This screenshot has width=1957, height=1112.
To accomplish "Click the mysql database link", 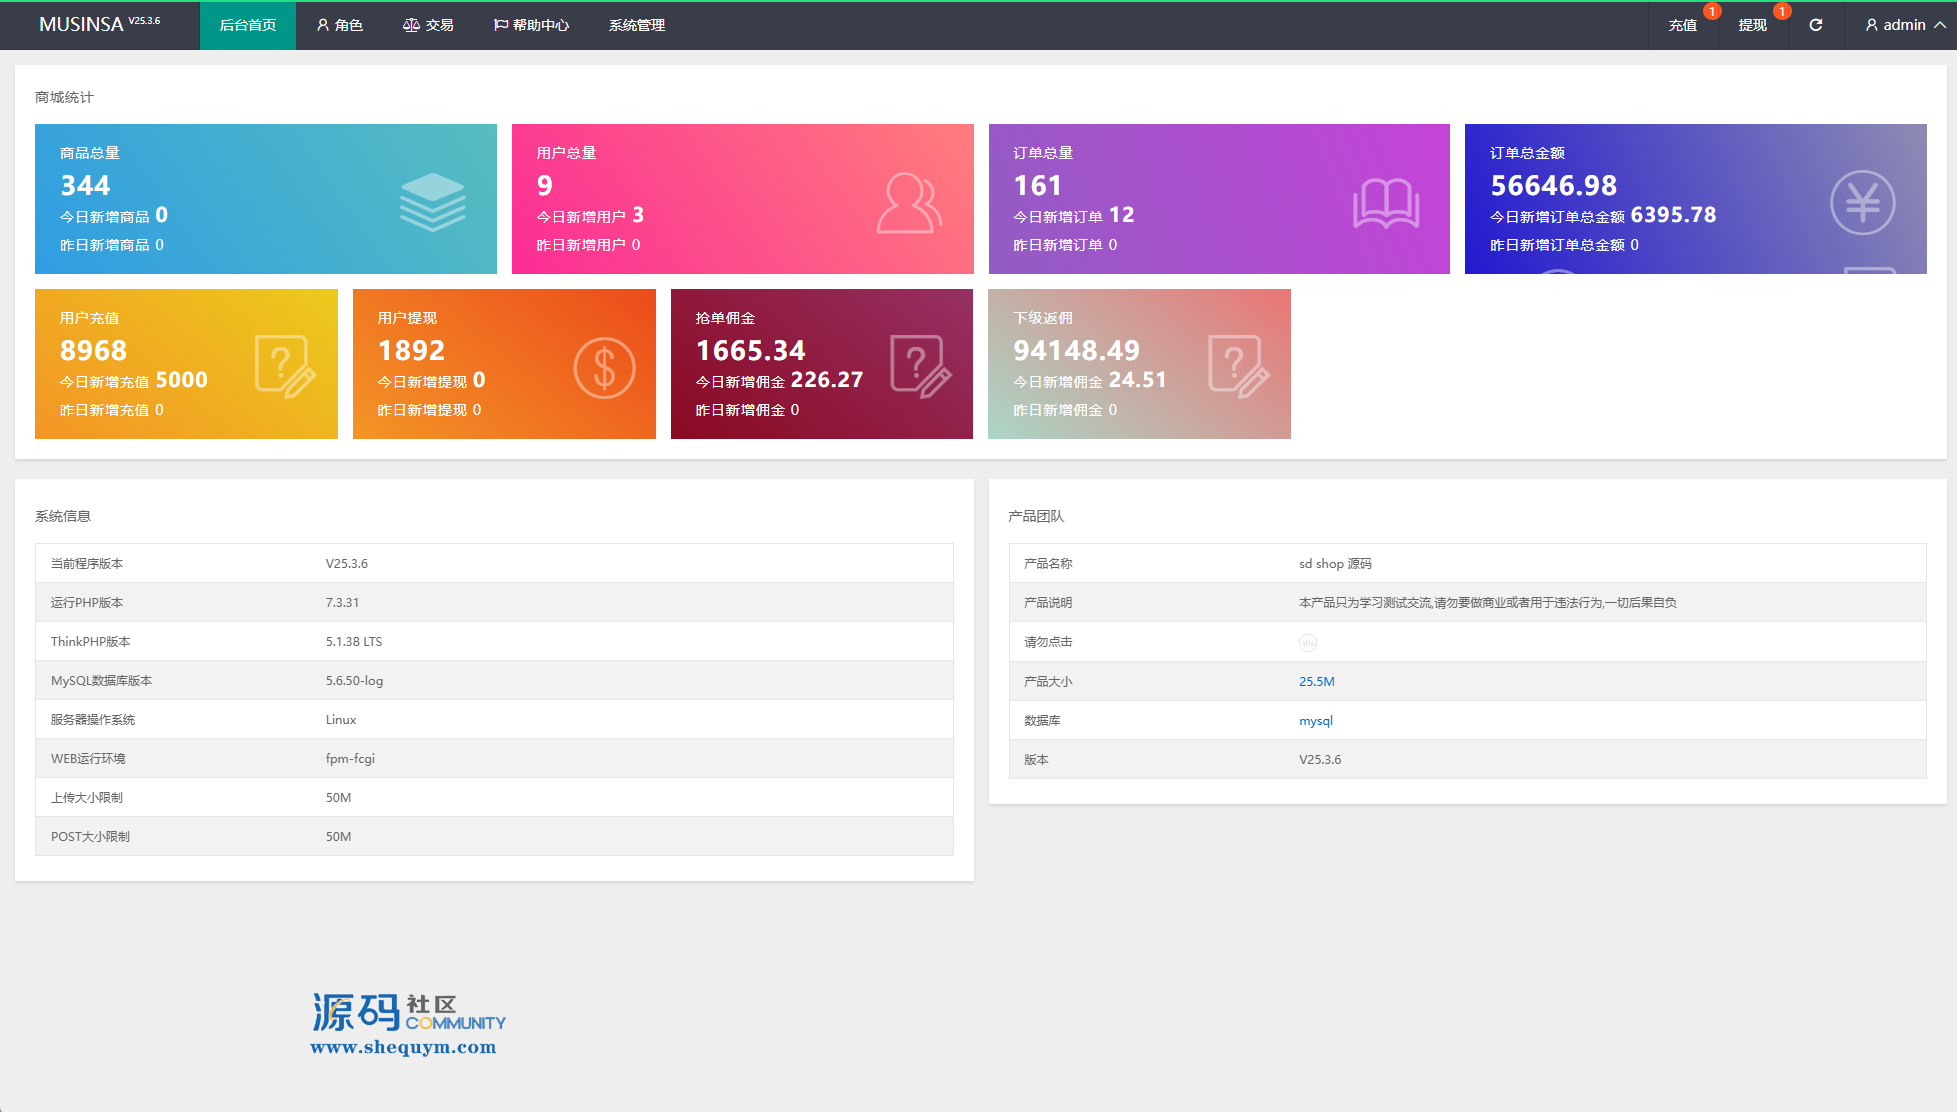I will [x=1315, y=721].
